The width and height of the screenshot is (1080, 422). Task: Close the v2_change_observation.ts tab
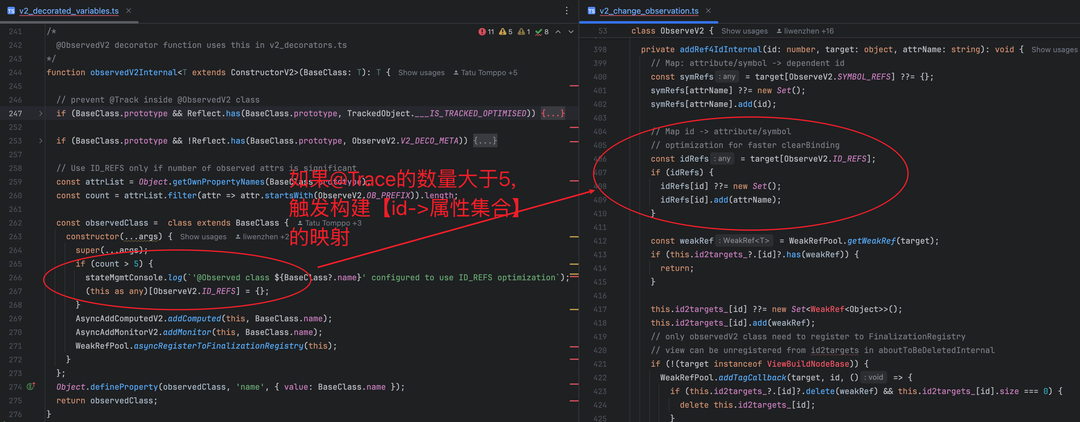(x=707, y=11)
